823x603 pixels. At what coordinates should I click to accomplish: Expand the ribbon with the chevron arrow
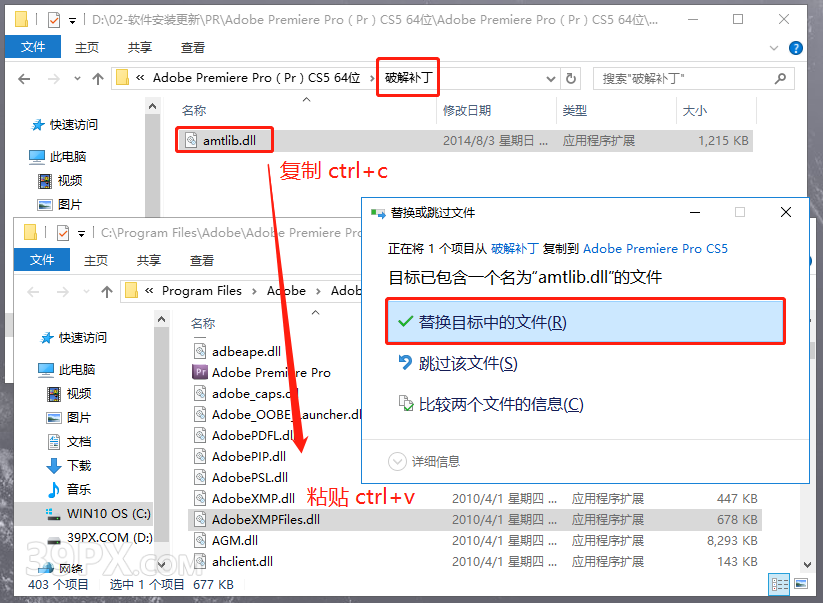pyautogui.click(x=772, y=47)
